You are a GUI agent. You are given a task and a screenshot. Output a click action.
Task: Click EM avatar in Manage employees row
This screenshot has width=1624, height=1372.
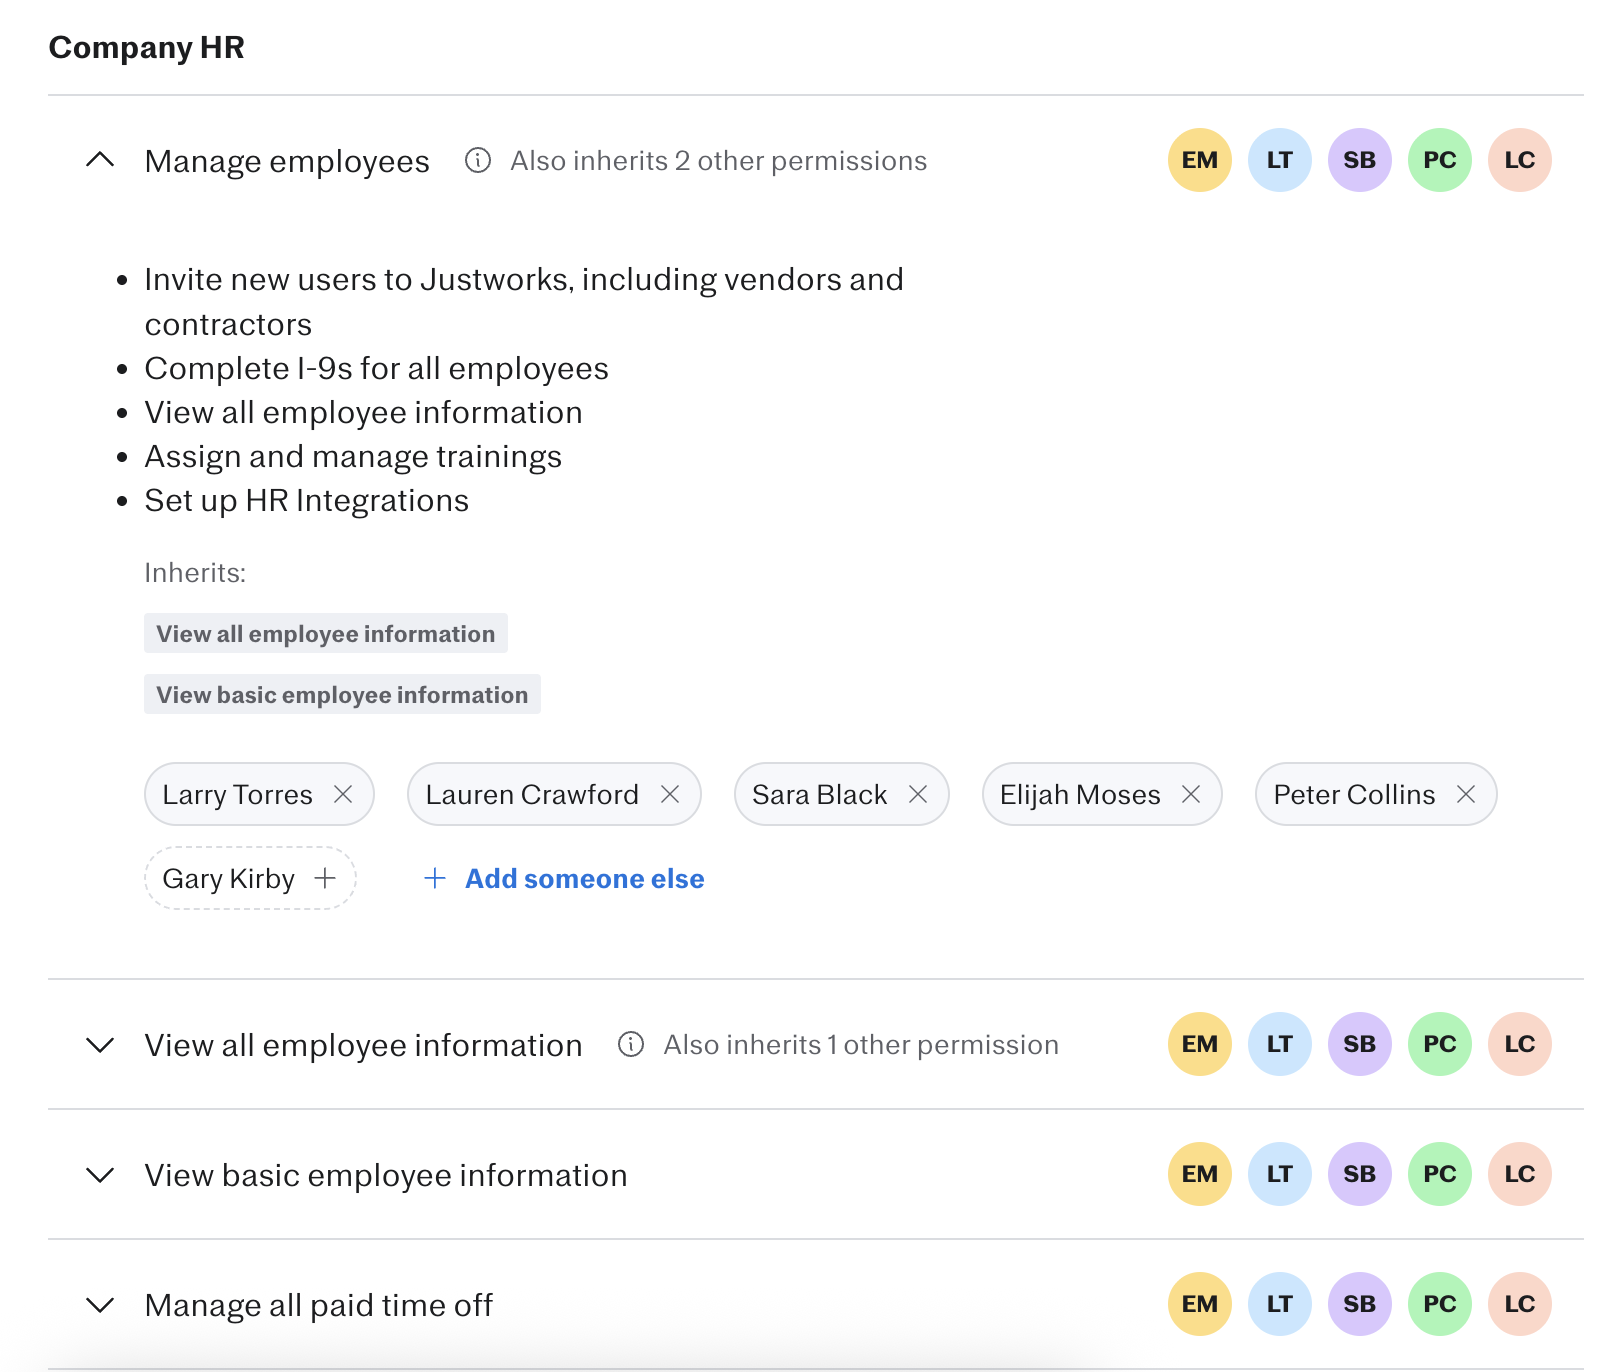coord(1200,160)
